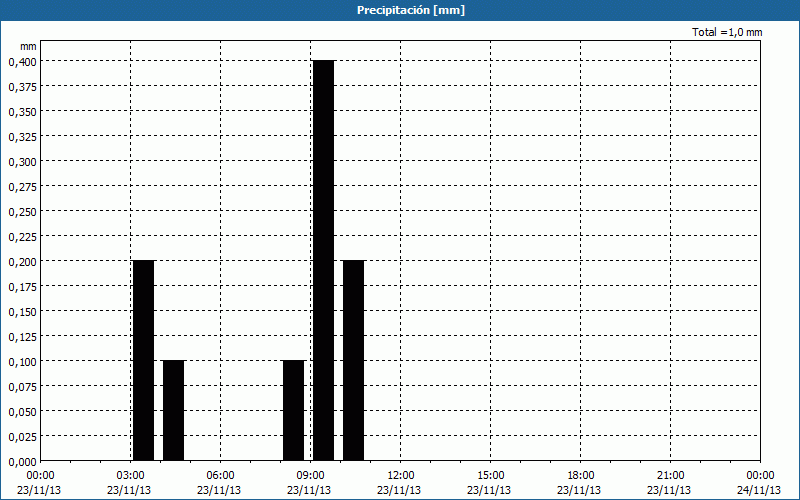Click the 23/11/13 date under 18:00
Image resolution: width=800 pixels, height=500 pixels.
point(579,490)
